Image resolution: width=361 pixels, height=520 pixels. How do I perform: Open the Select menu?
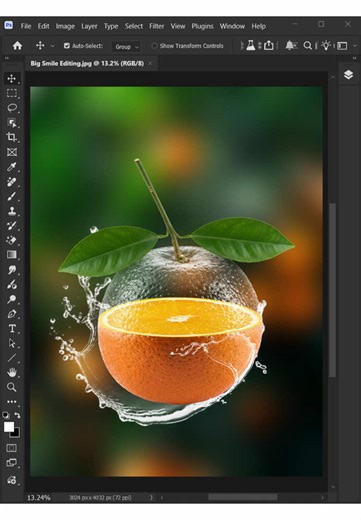(x=134, y=26)
